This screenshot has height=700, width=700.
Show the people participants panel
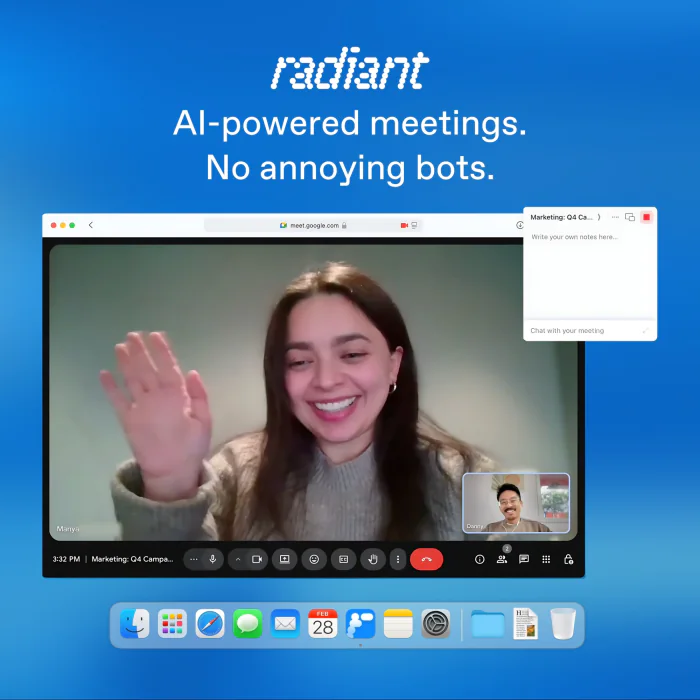(502, 559)
